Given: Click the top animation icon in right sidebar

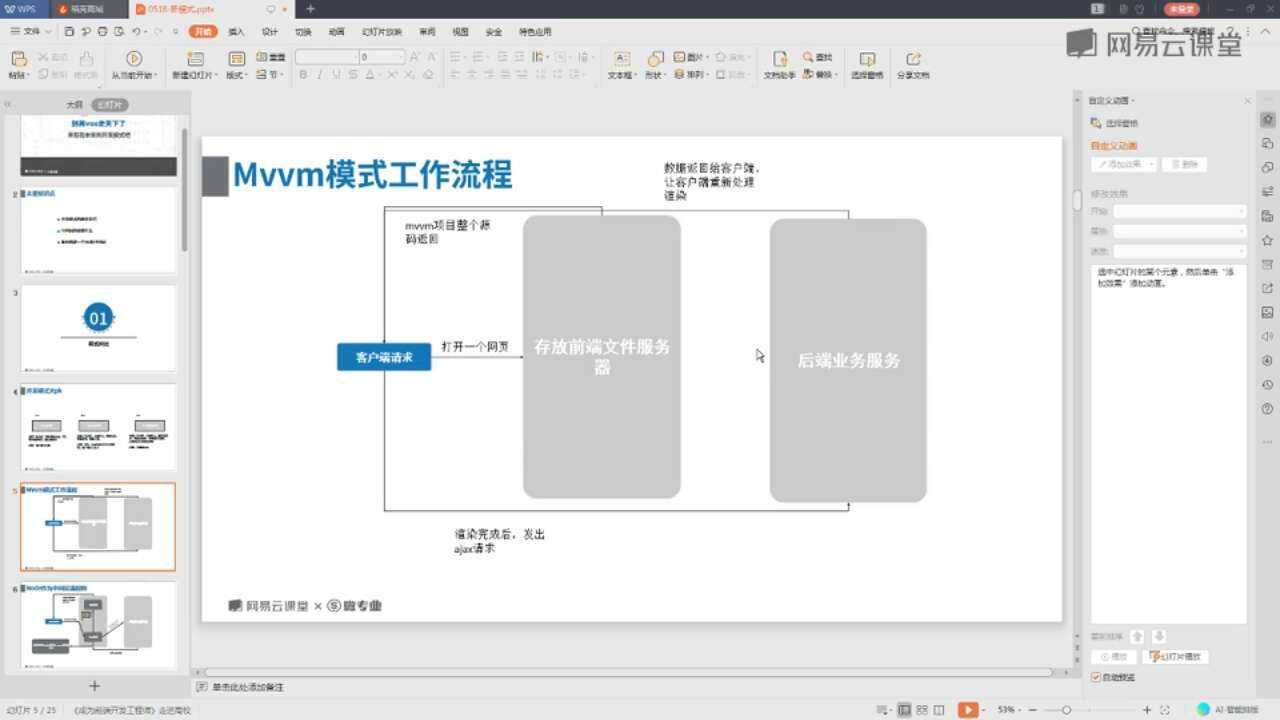Looking at the screenshot, I should [1268, 119].
